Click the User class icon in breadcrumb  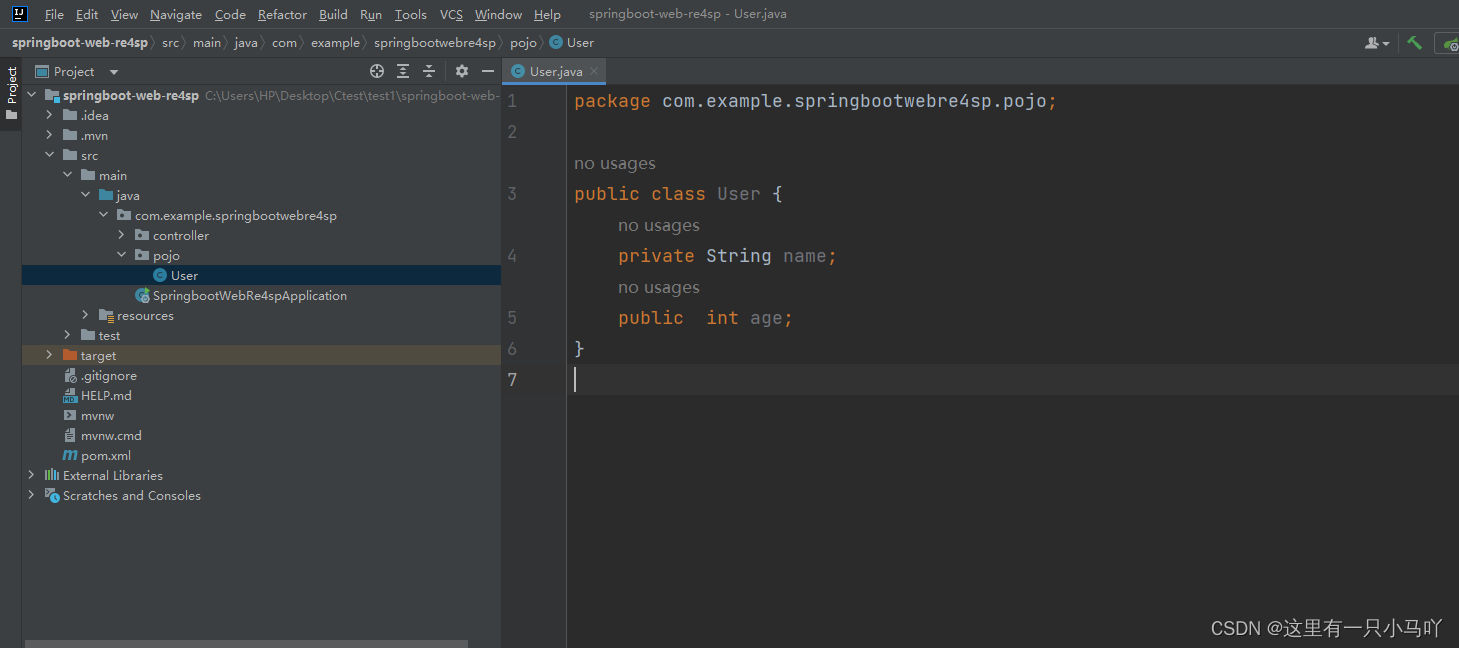[x=556, y=43]
